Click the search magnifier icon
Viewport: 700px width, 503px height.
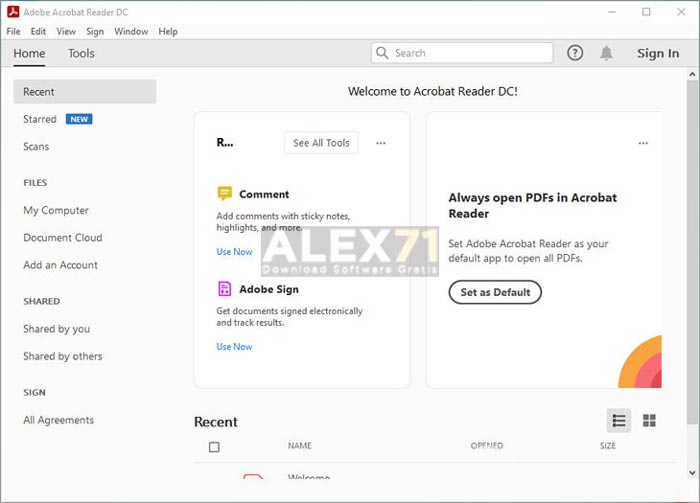pyautogui.click(x=382, y=53)
